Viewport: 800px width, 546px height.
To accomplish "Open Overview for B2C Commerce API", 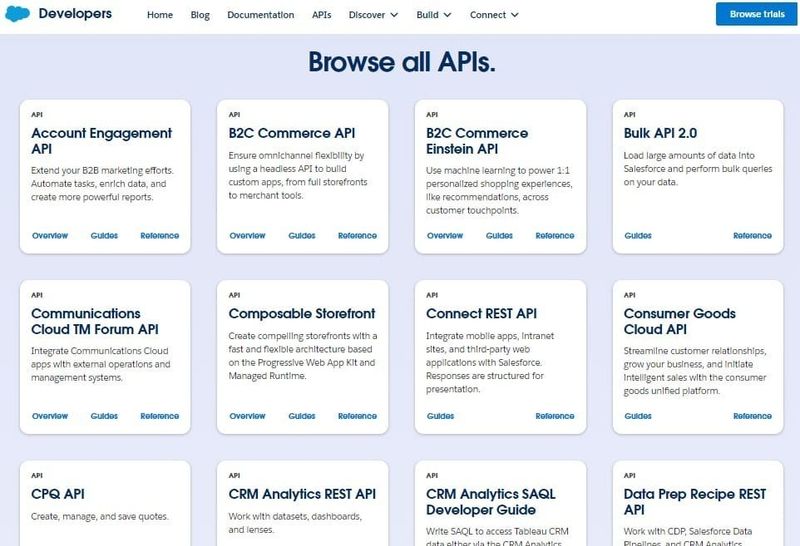I will coord(247,236).
